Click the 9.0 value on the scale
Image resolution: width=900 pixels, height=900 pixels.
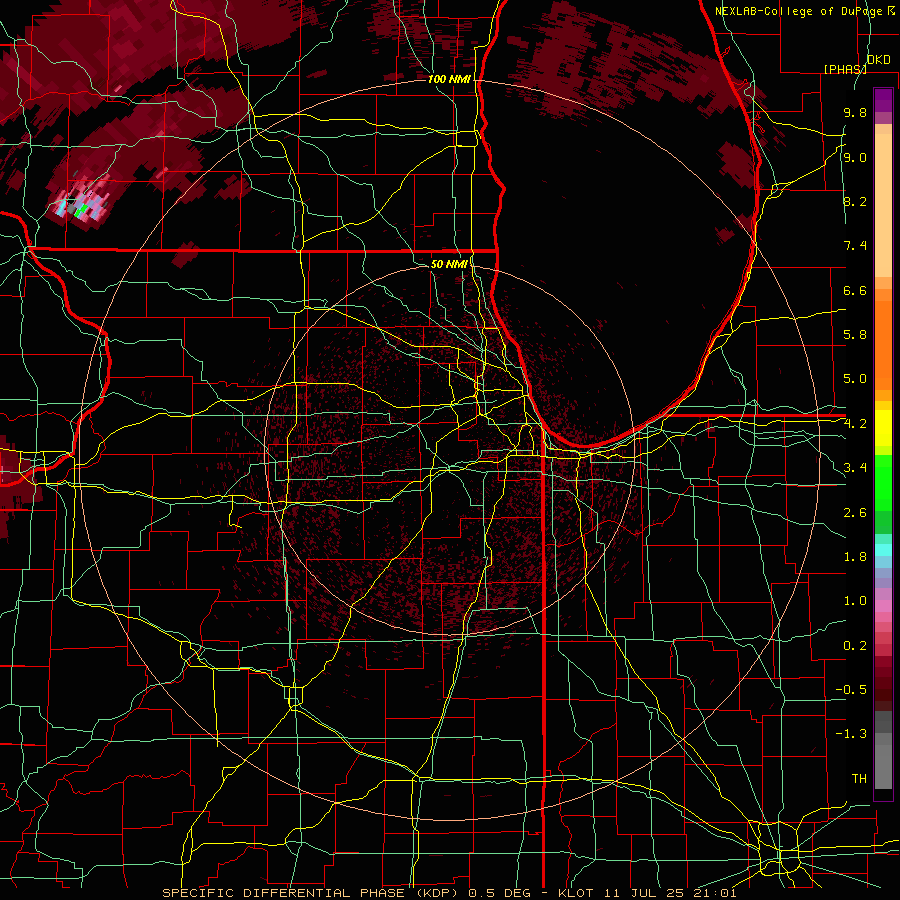[x=855, y=158]
